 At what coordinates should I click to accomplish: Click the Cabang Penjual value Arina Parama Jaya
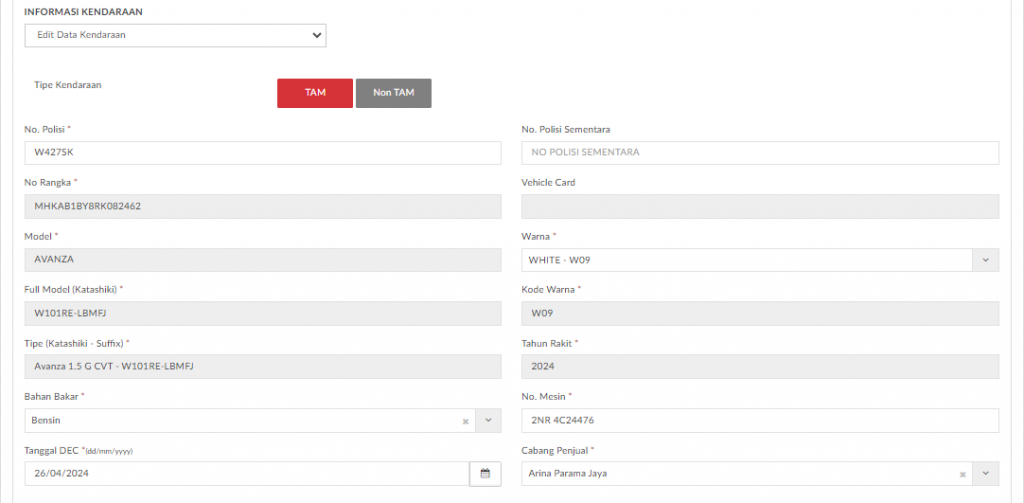pos(568,474)
